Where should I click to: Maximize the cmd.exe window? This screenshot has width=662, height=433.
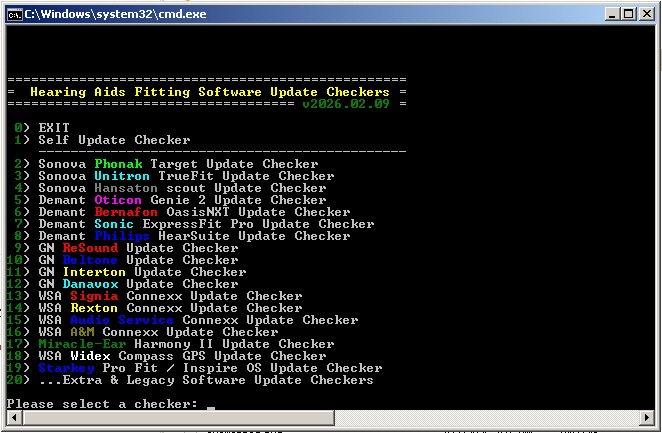click(629, 14)
